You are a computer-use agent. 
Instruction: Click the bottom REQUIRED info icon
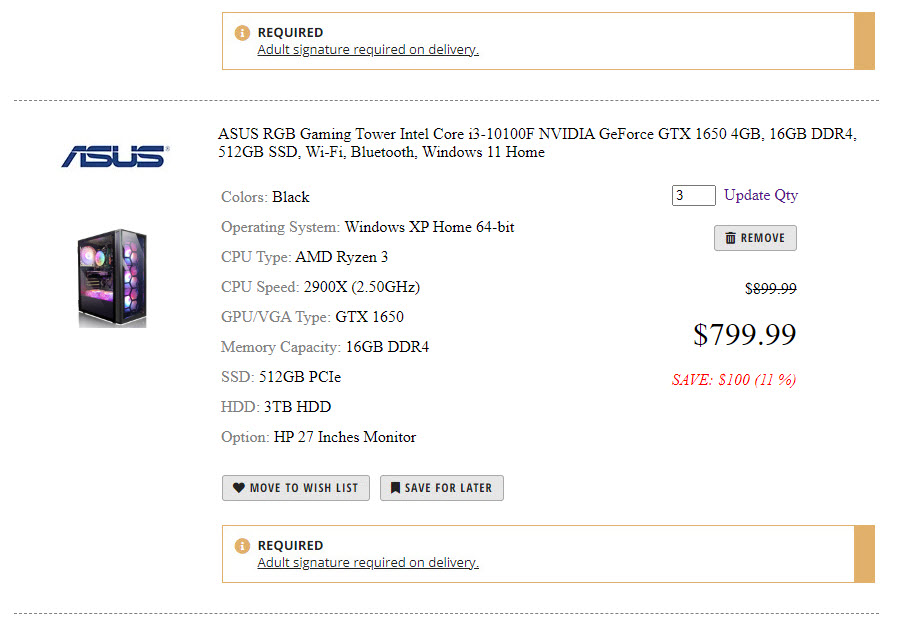[242, 546]
